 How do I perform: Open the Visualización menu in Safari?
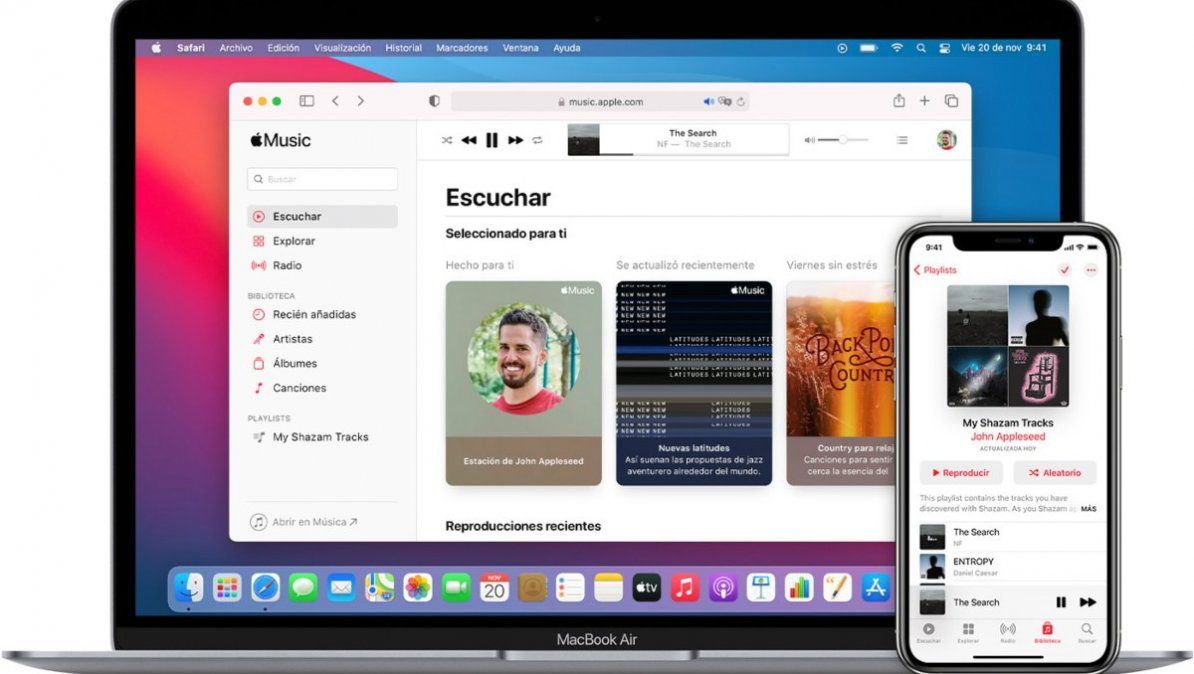(343, 47)
